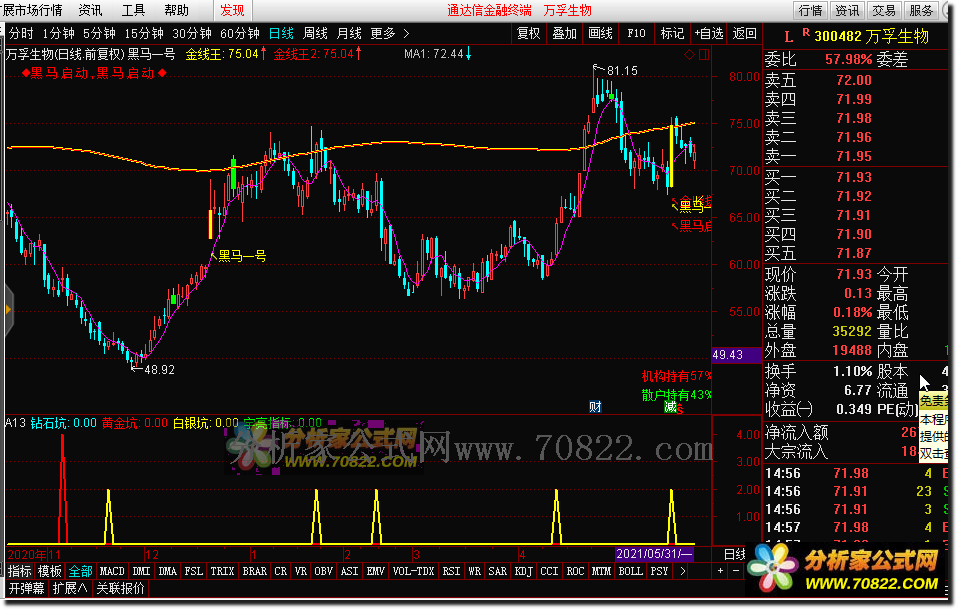Select the ASI indicator
Image resolution: width=958 pixels, height=609 pixels.
point(349,571)
